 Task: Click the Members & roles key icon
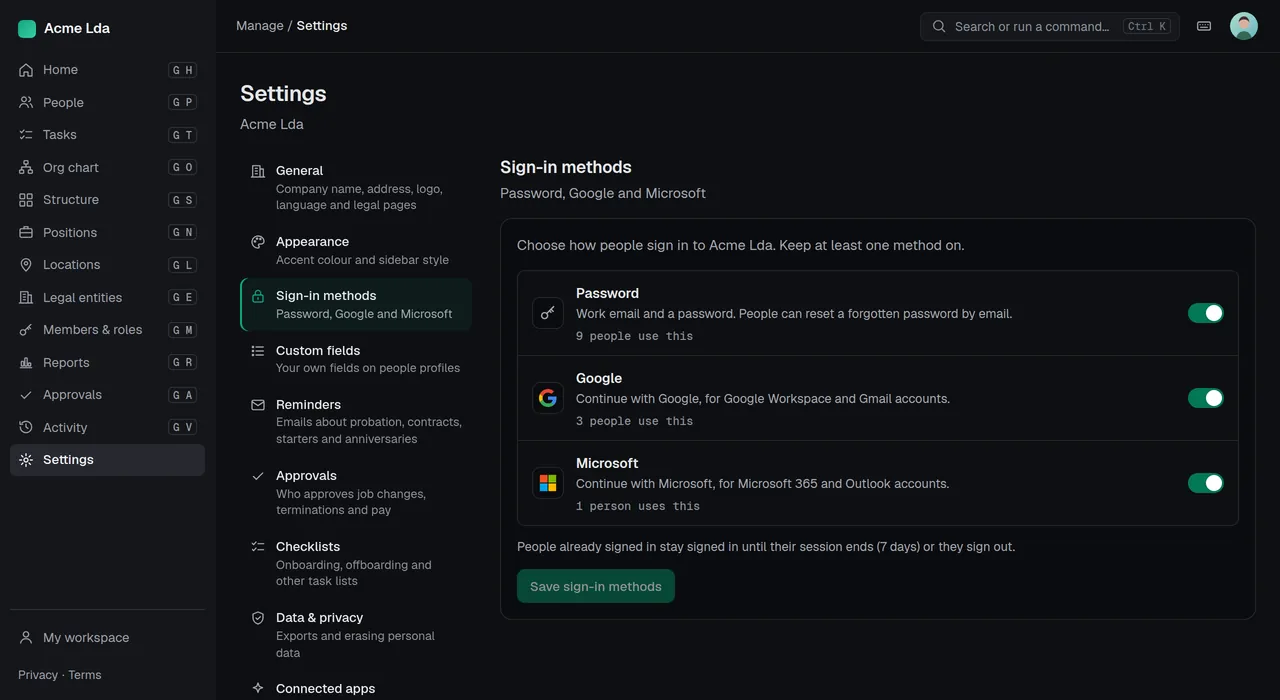coord(26,330)
